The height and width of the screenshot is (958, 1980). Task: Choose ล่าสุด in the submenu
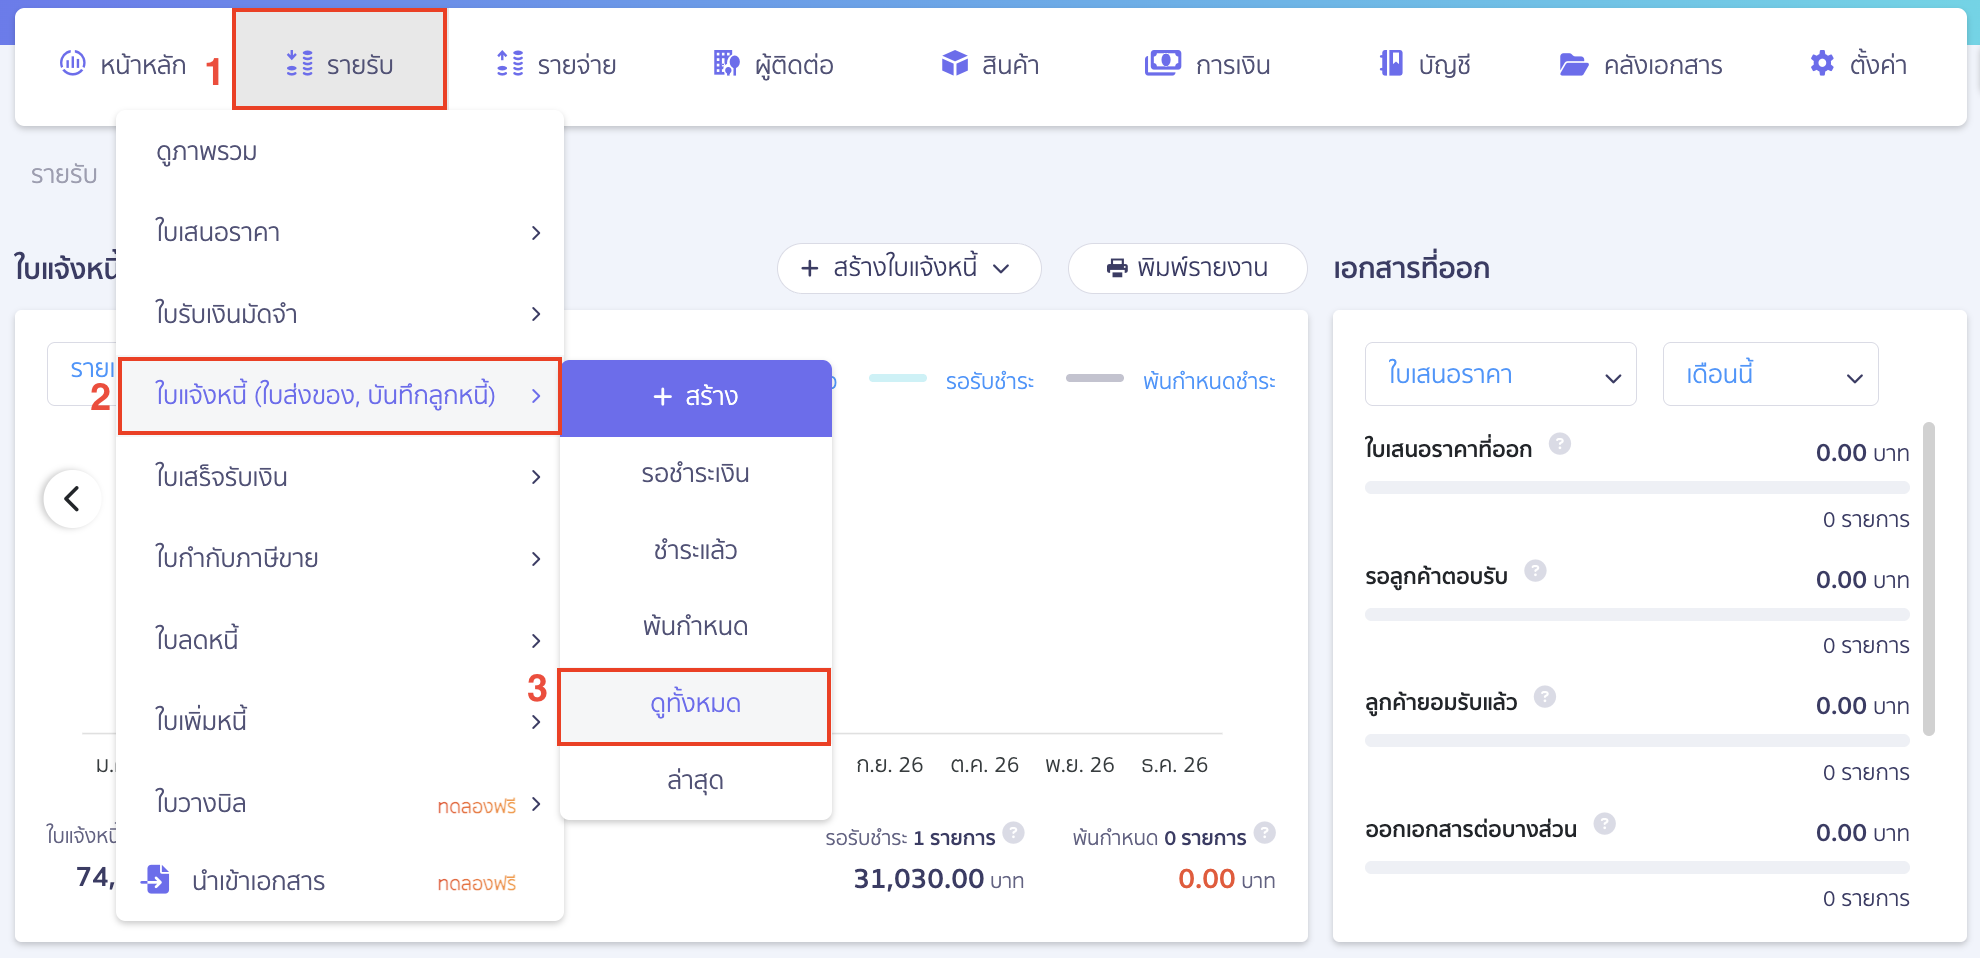click(x=695, y=780)
